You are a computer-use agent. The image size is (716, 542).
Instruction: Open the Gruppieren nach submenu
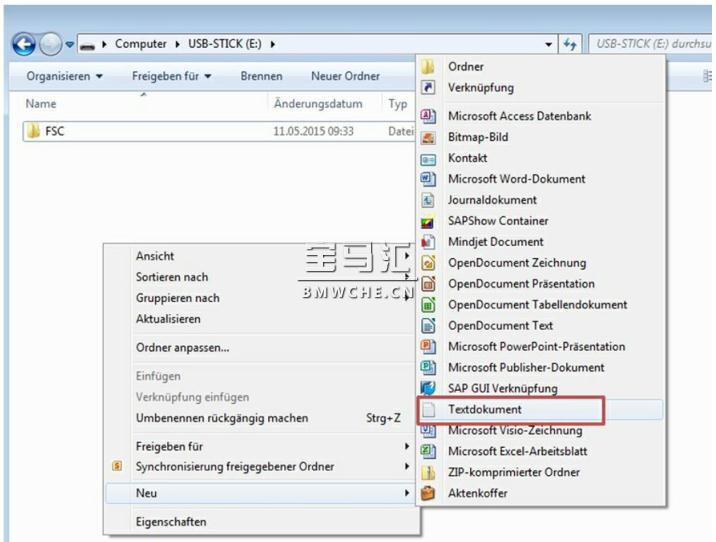coord(261,298)
